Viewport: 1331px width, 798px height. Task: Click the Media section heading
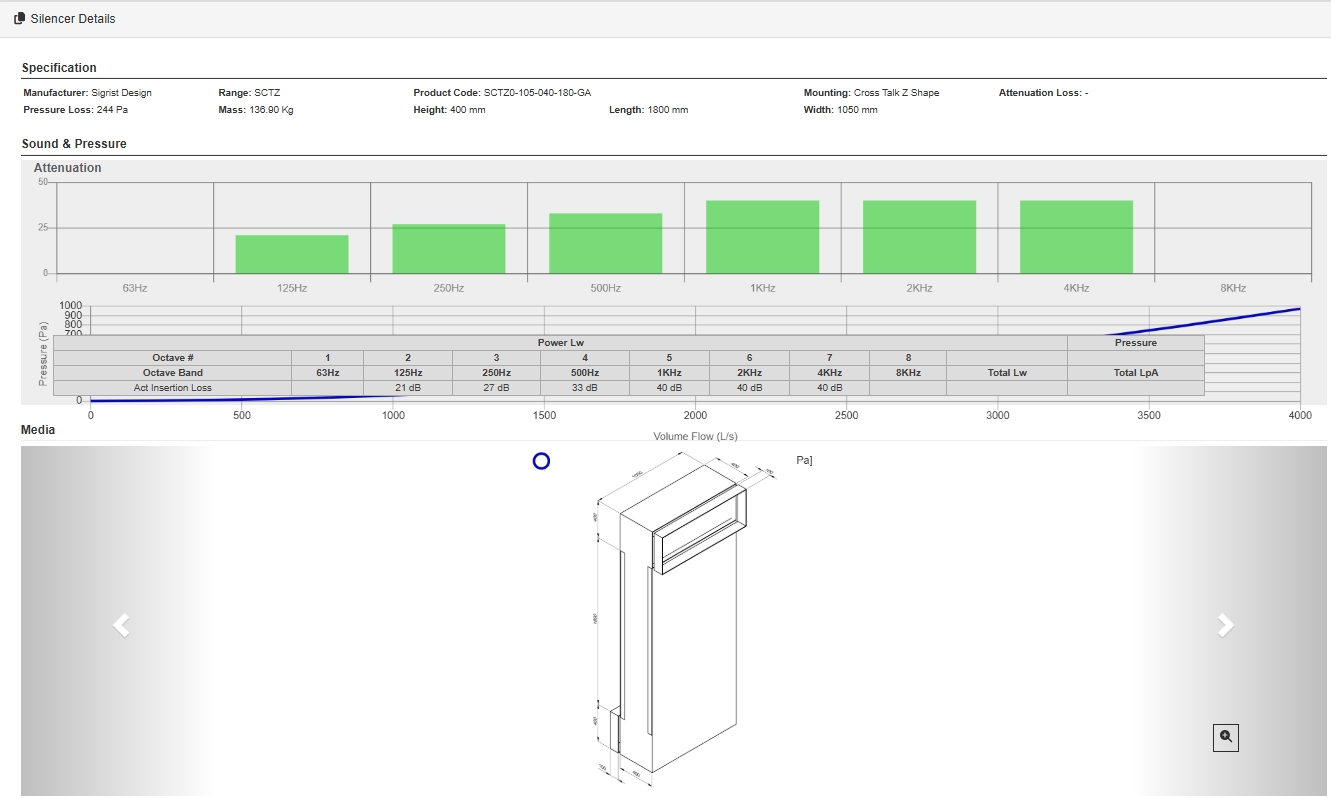(x=38, y=430)
